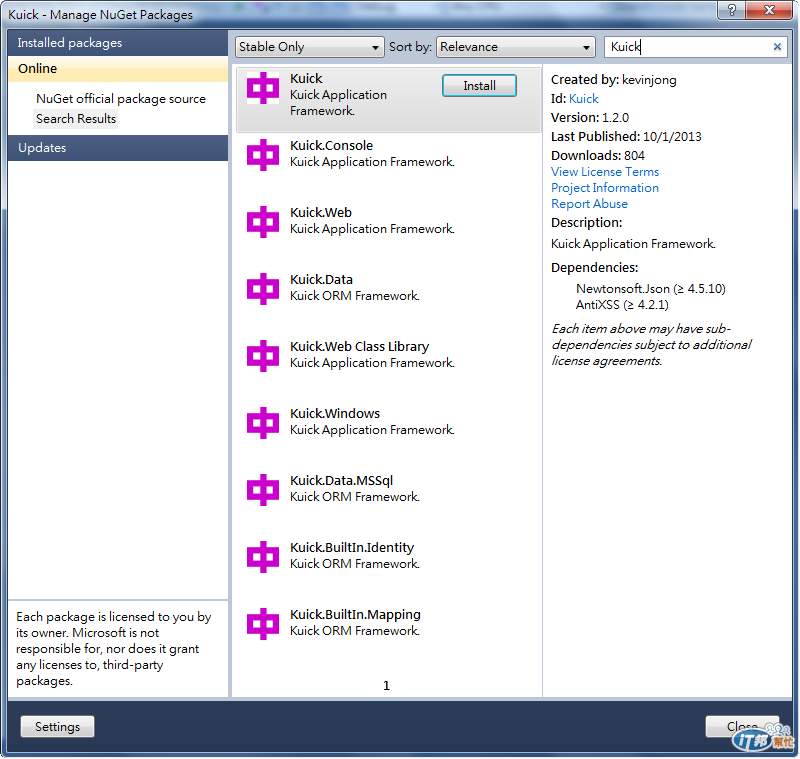800x759 pixels.
Task: Click the AntiXSS dependency text
Action: [622, 305]
